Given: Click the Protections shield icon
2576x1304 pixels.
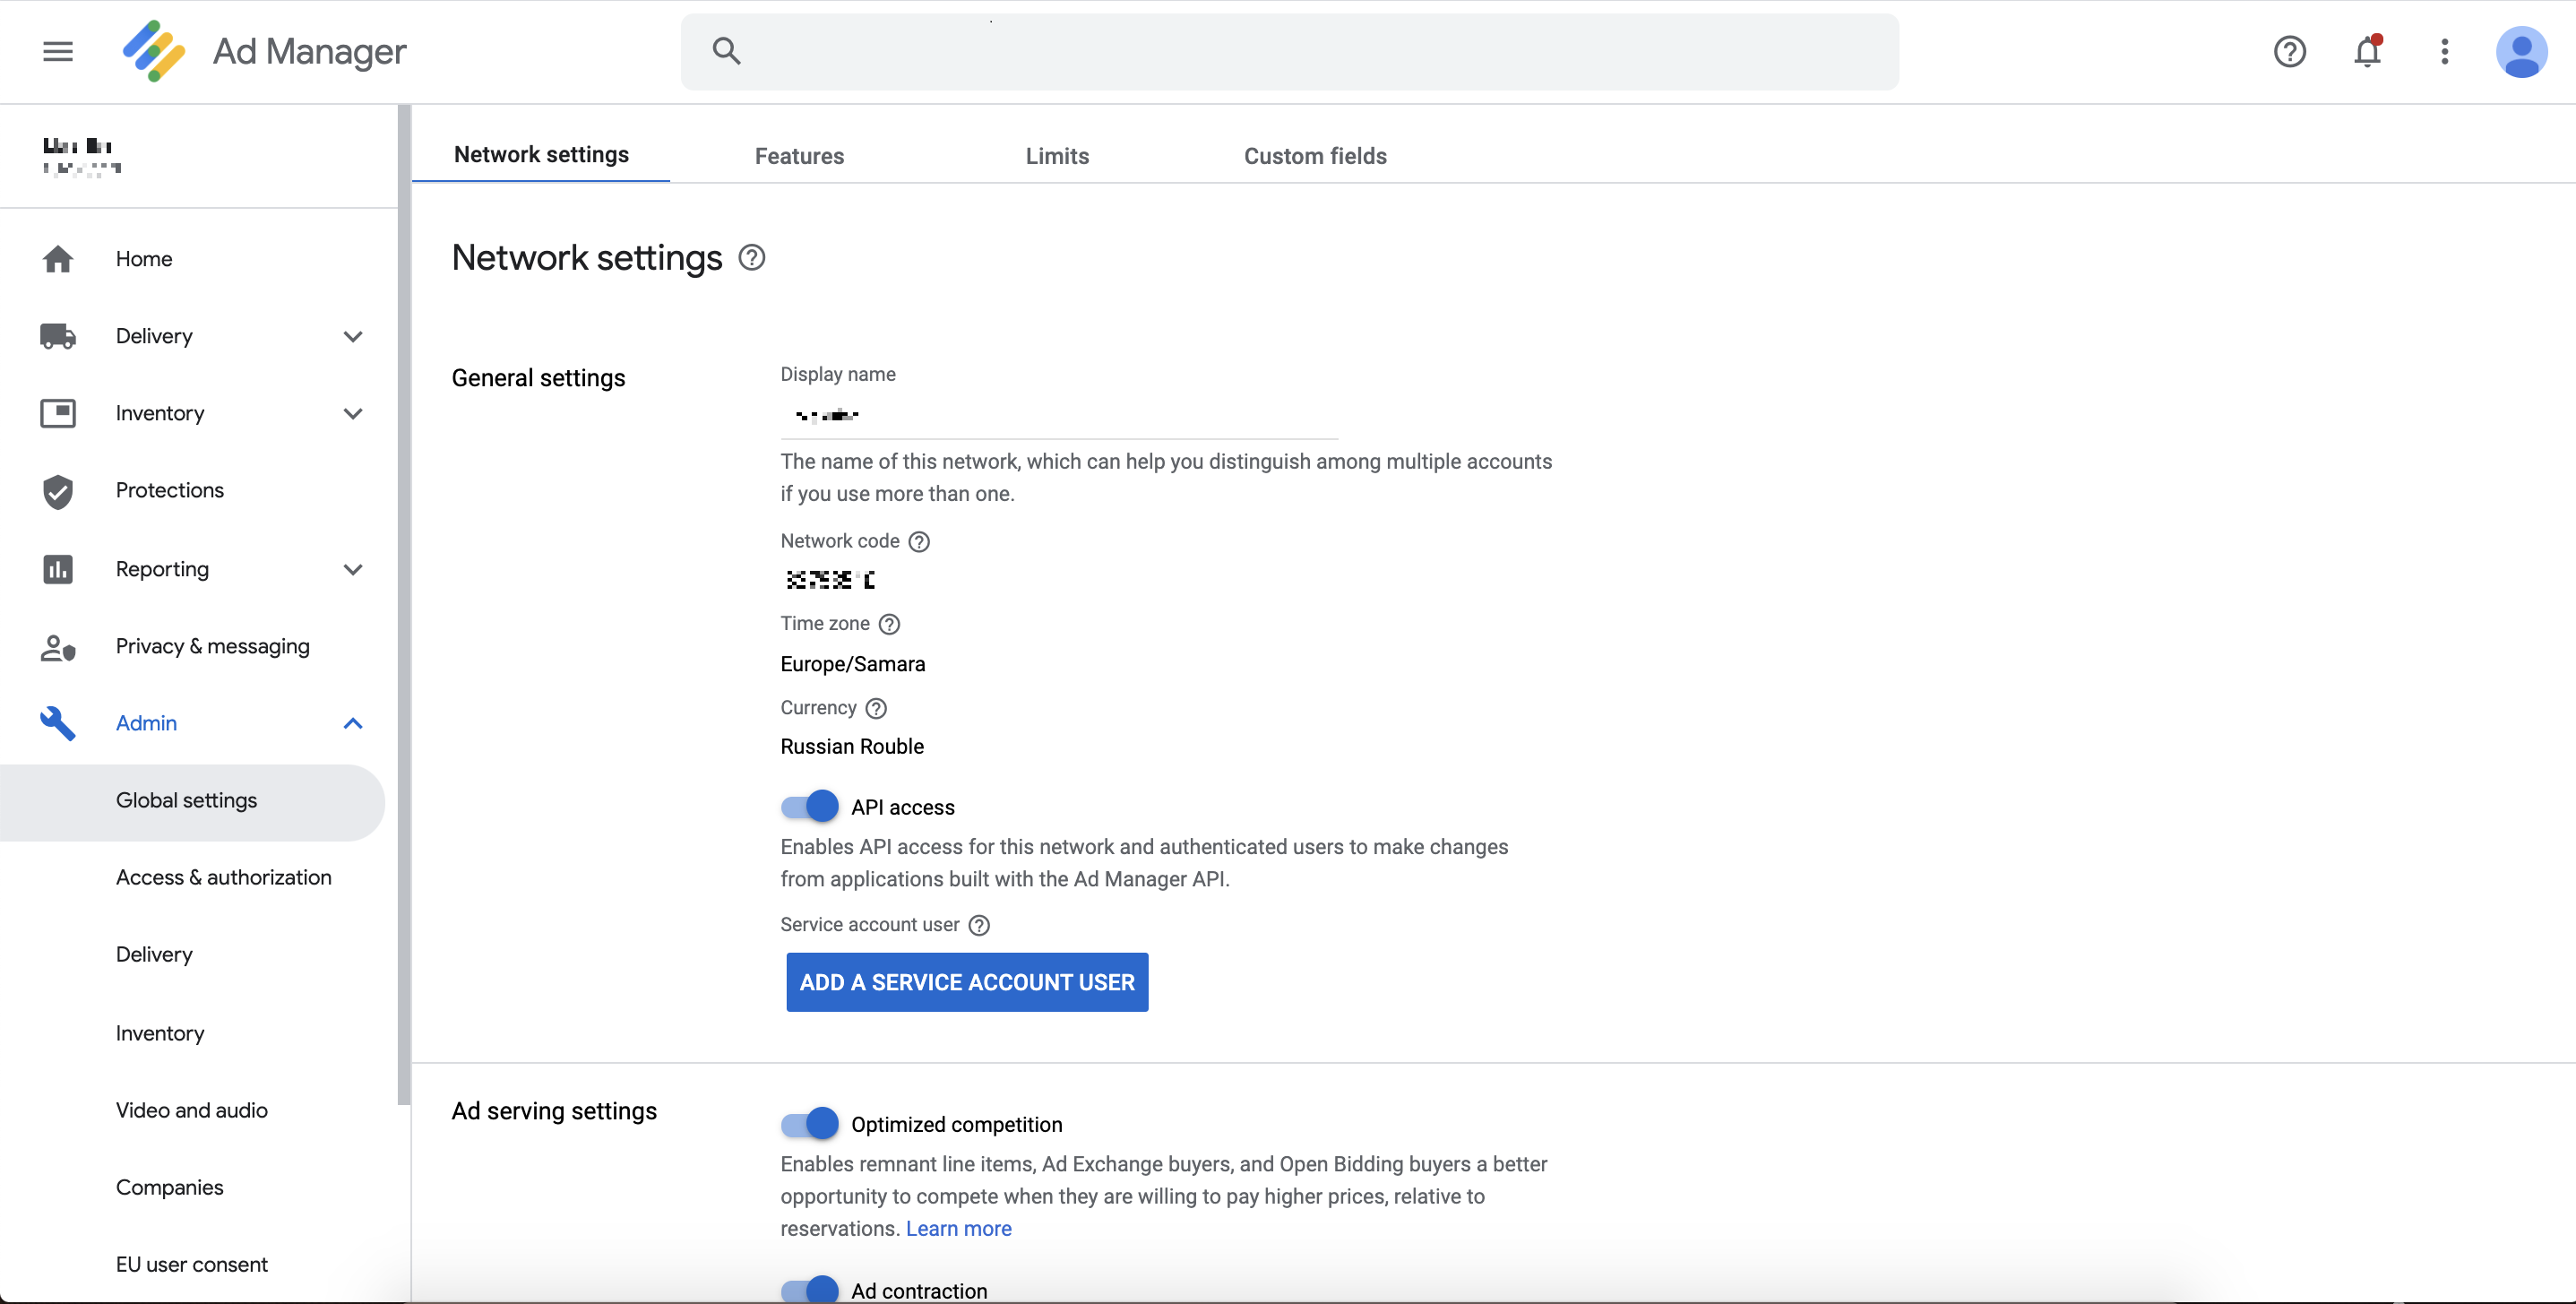Looking at the screenshot, I should click(58, 491).
